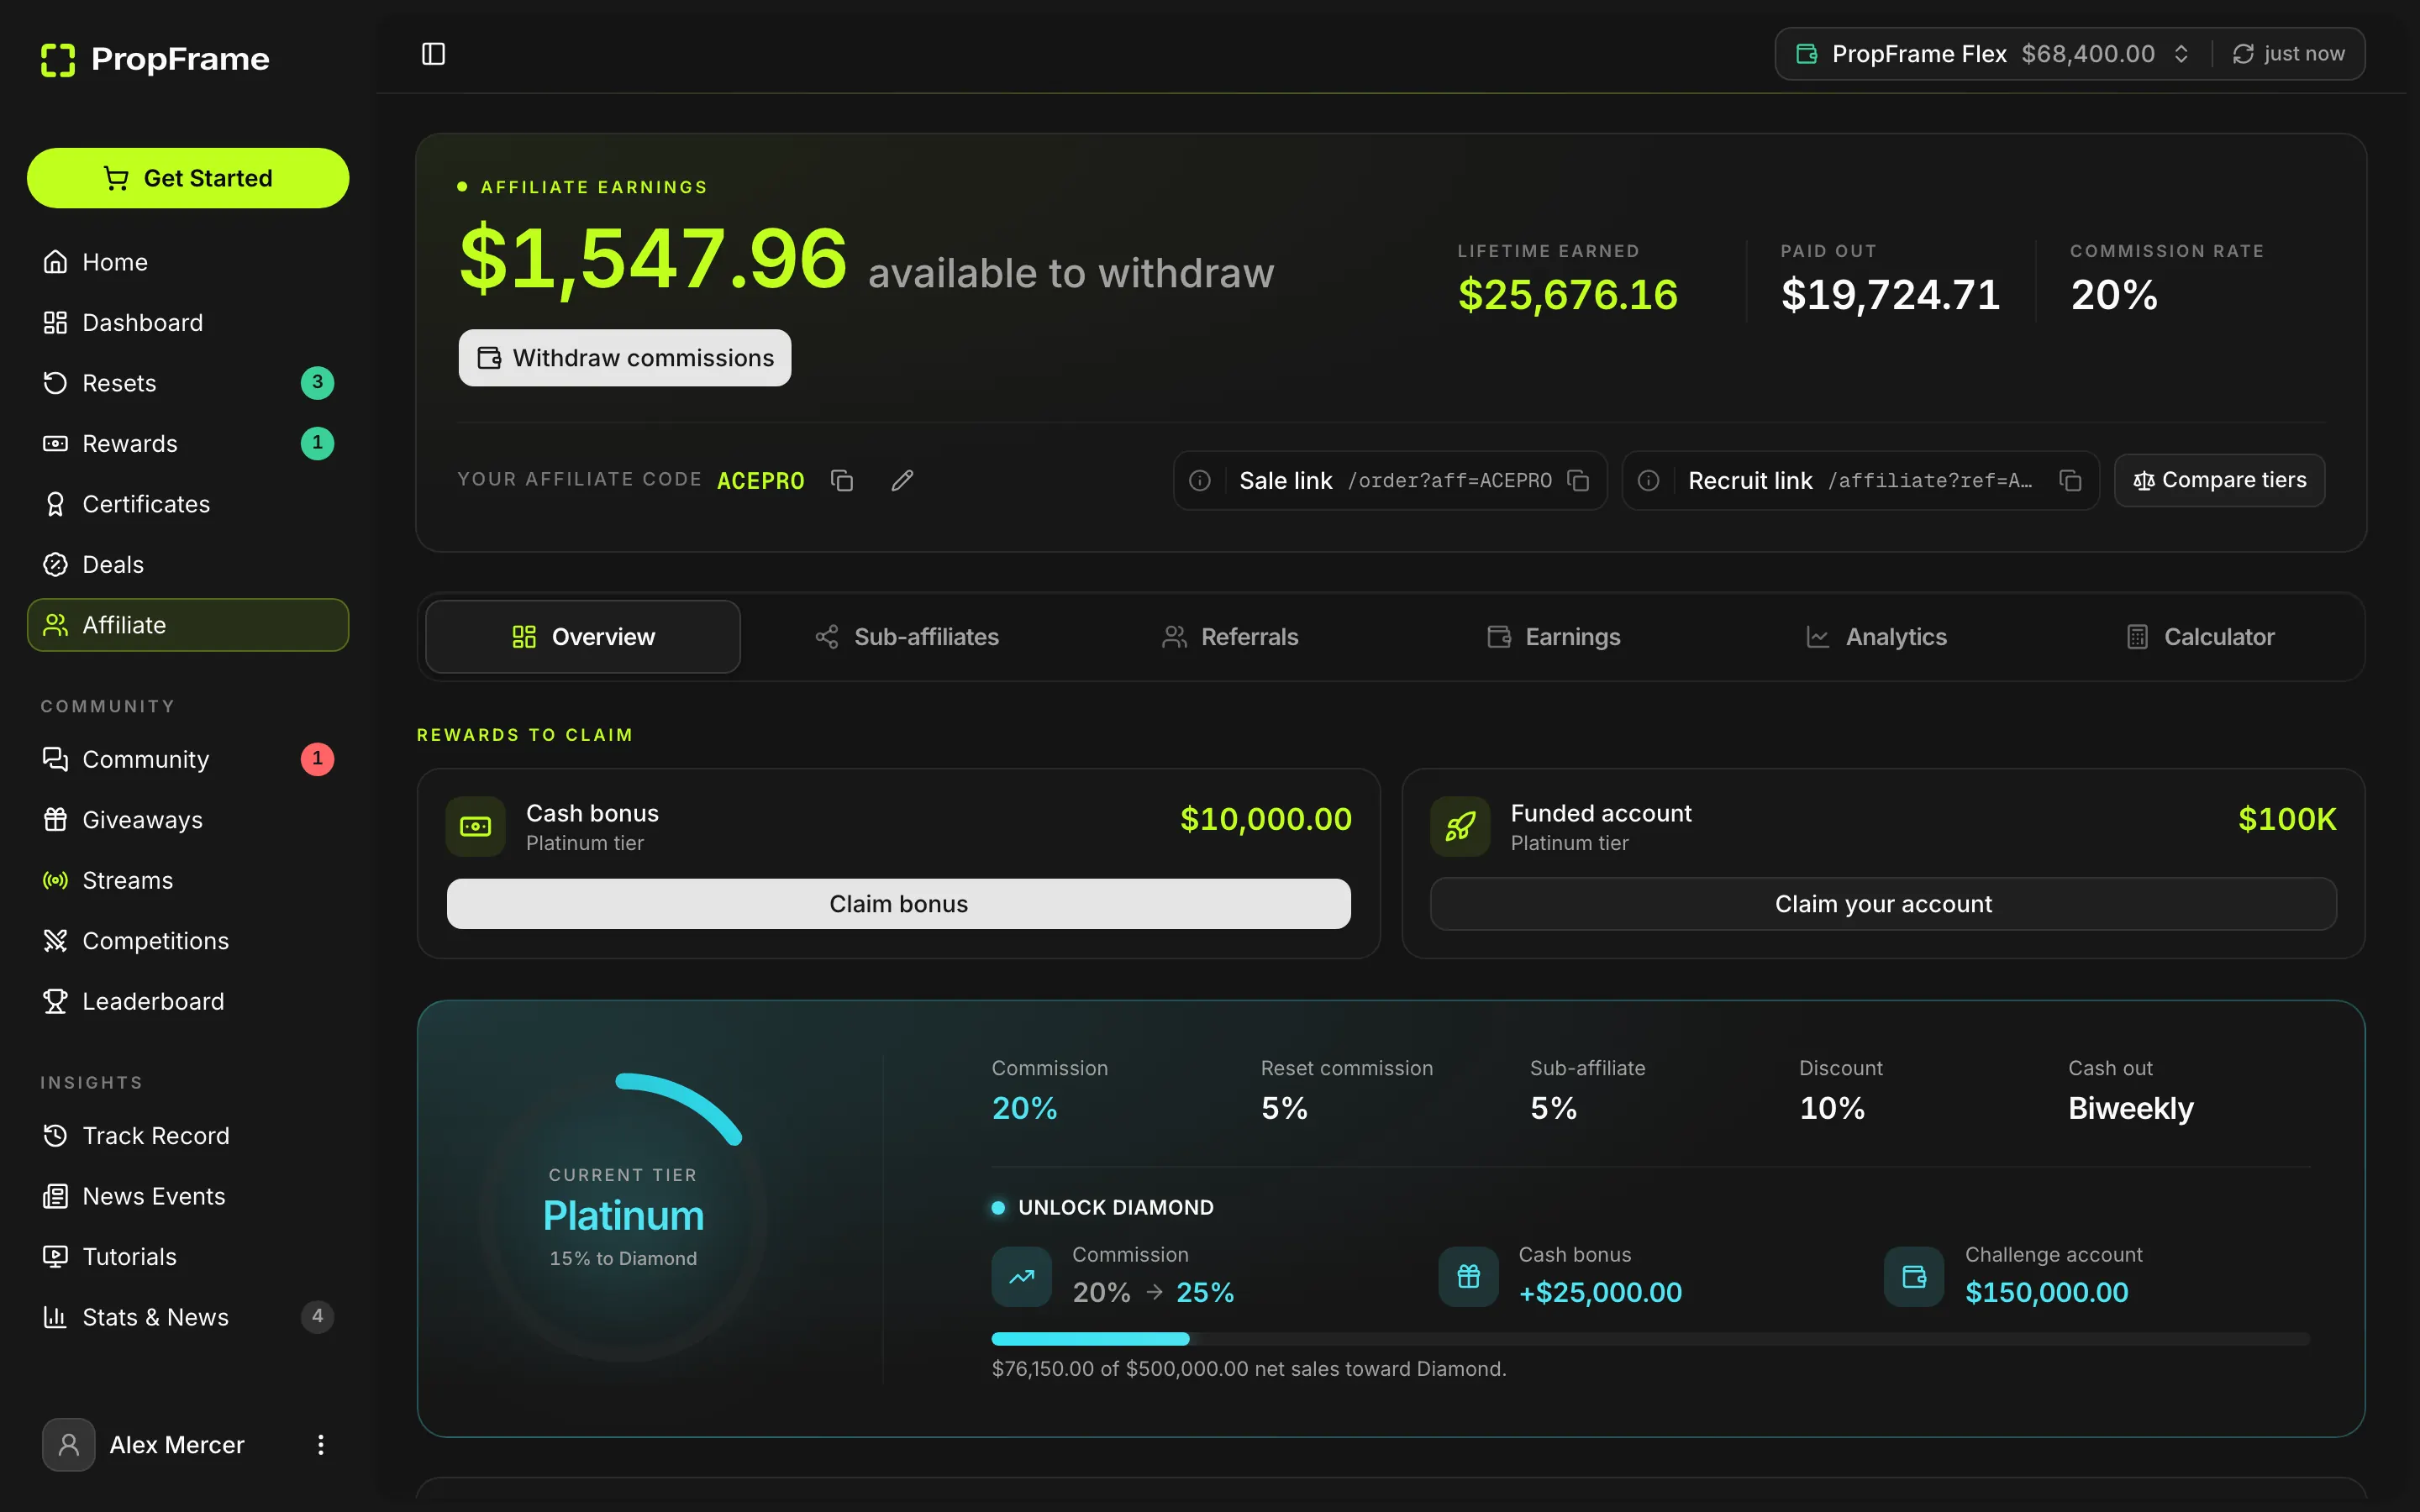This screenshot has height=1512, width=2420.
Task: Click the $150,000.00 Challenge account value
Action: (x=2046, y=1293)
